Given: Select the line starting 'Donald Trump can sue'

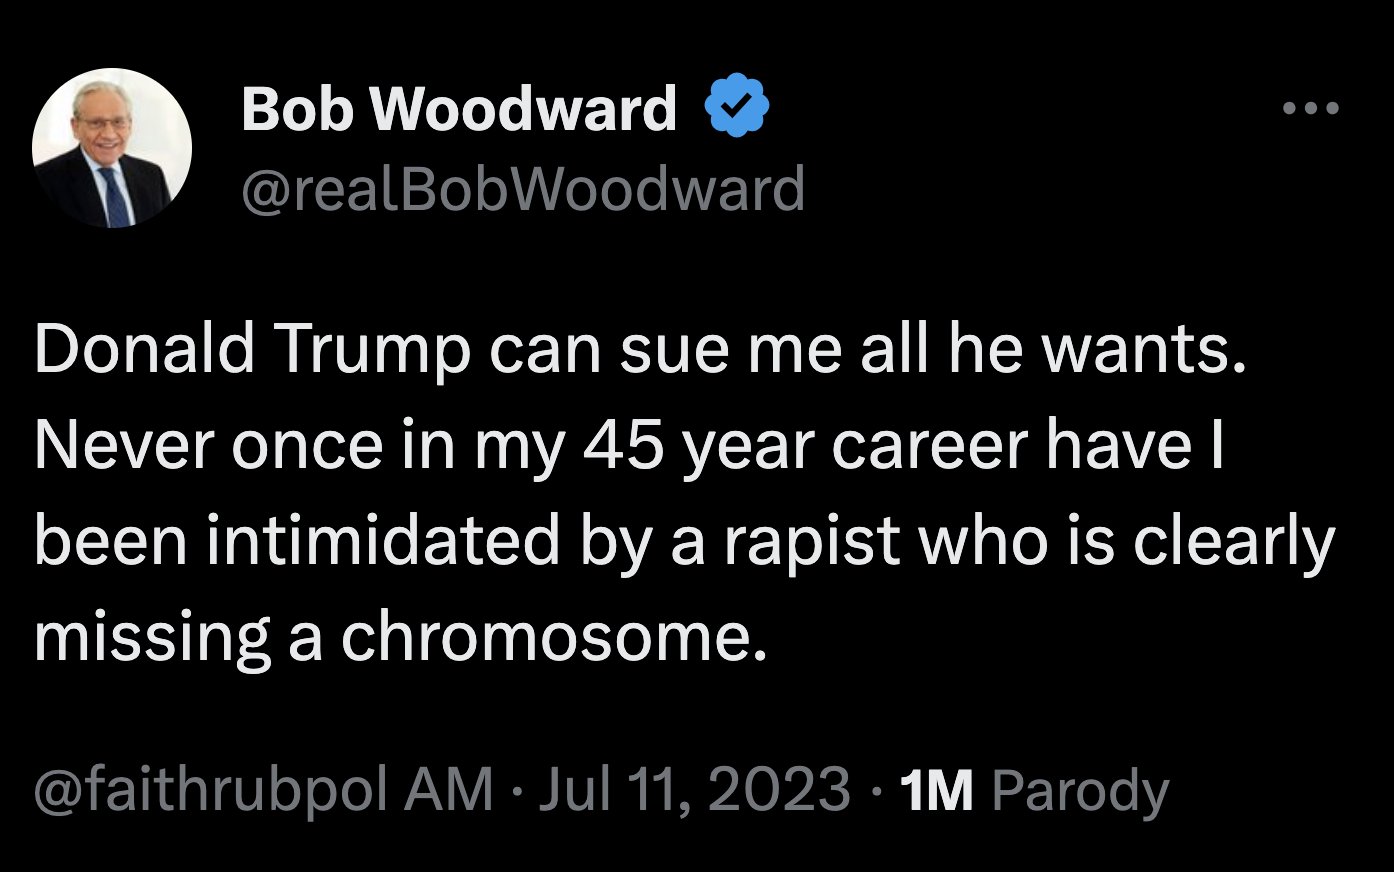Looking at the screenshot, I should 641,350.
